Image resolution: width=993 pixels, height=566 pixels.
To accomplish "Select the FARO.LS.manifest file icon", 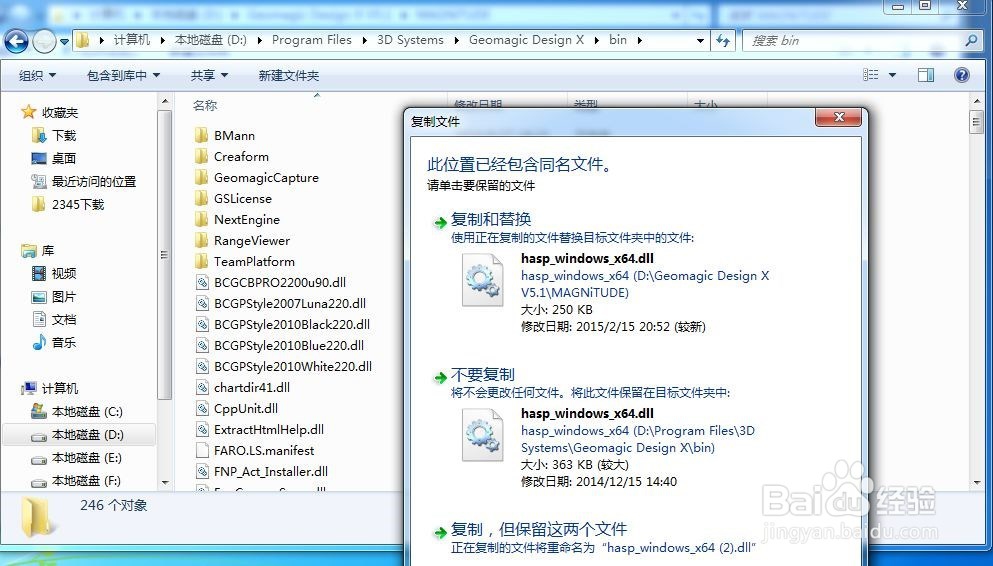I will [202, 450].
